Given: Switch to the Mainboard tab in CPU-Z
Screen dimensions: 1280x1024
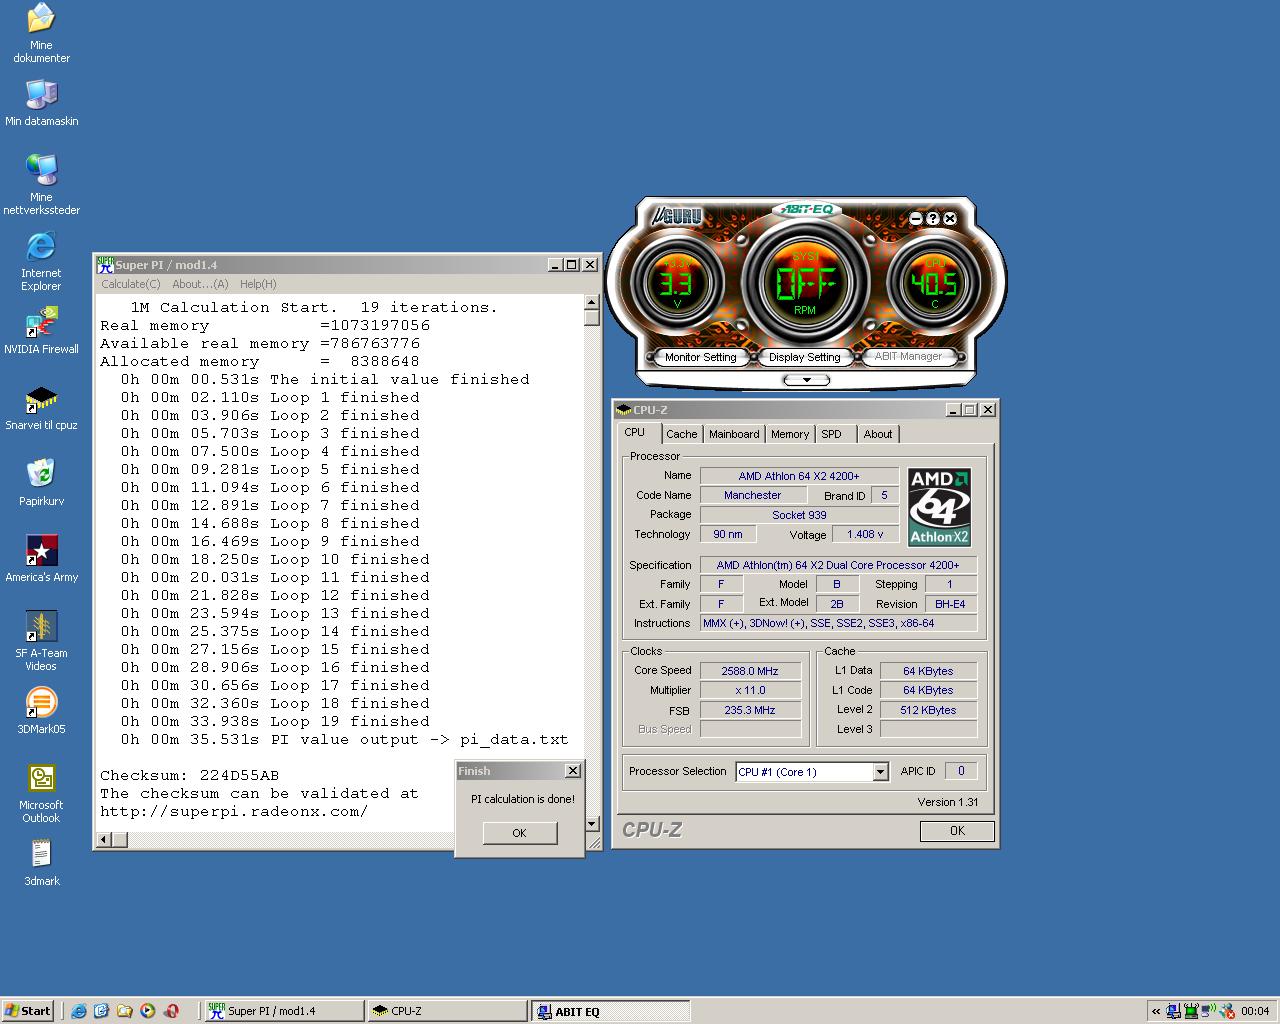Looking at the screenshot, I should [x=734, y=434].
